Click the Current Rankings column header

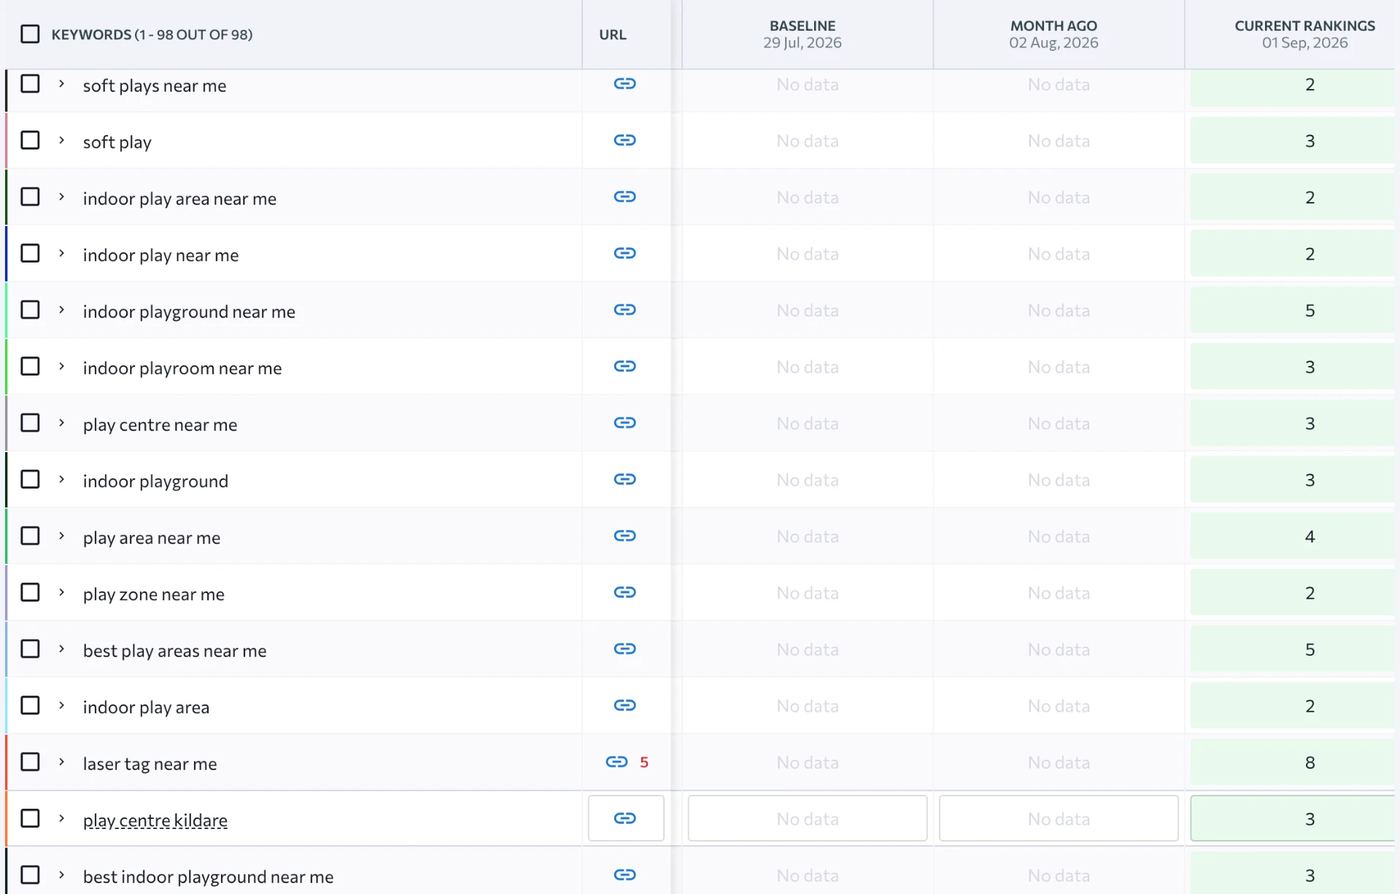1305,34
